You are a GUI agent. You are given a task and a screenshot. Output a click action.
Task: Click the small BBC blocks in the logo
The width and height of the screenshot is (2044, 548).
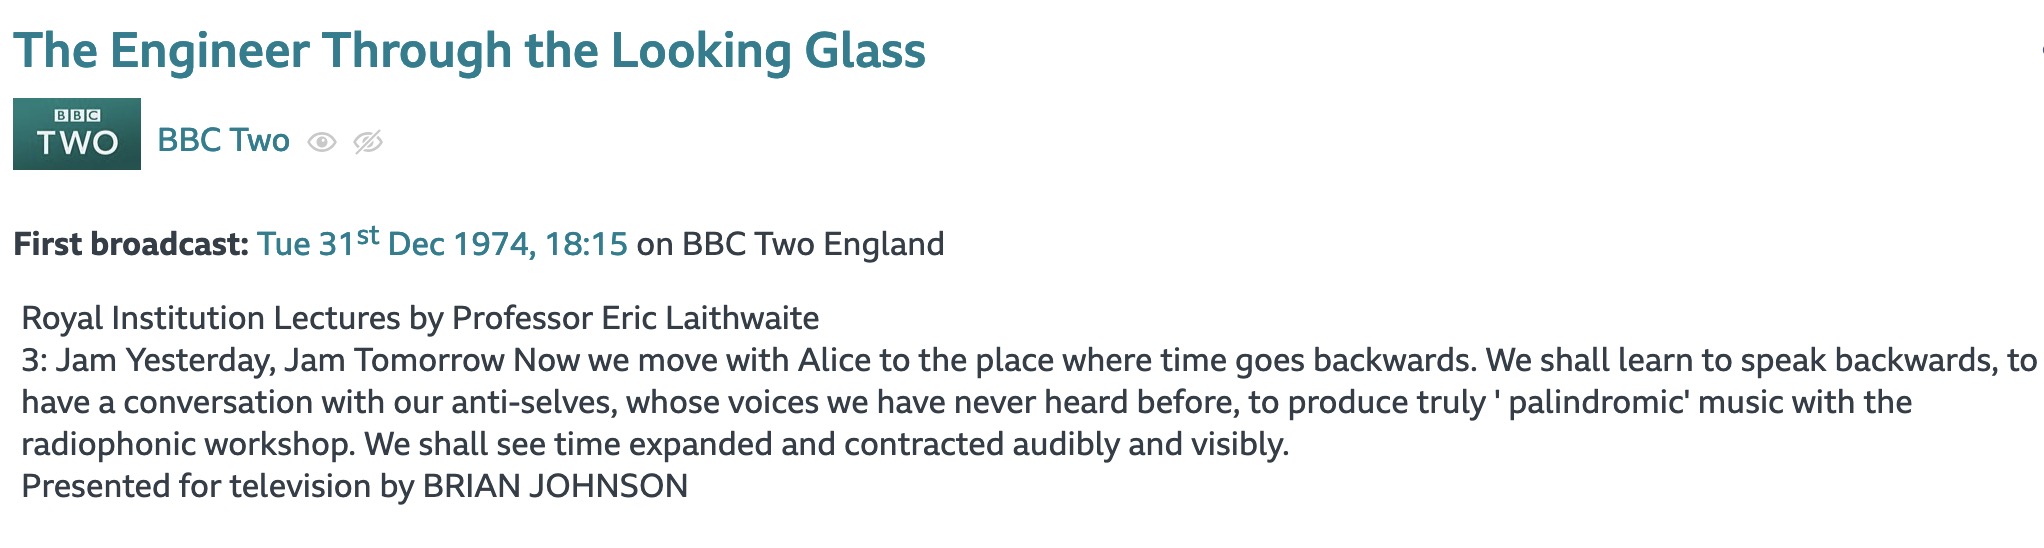pyautogui.click(x=77, y=116)
